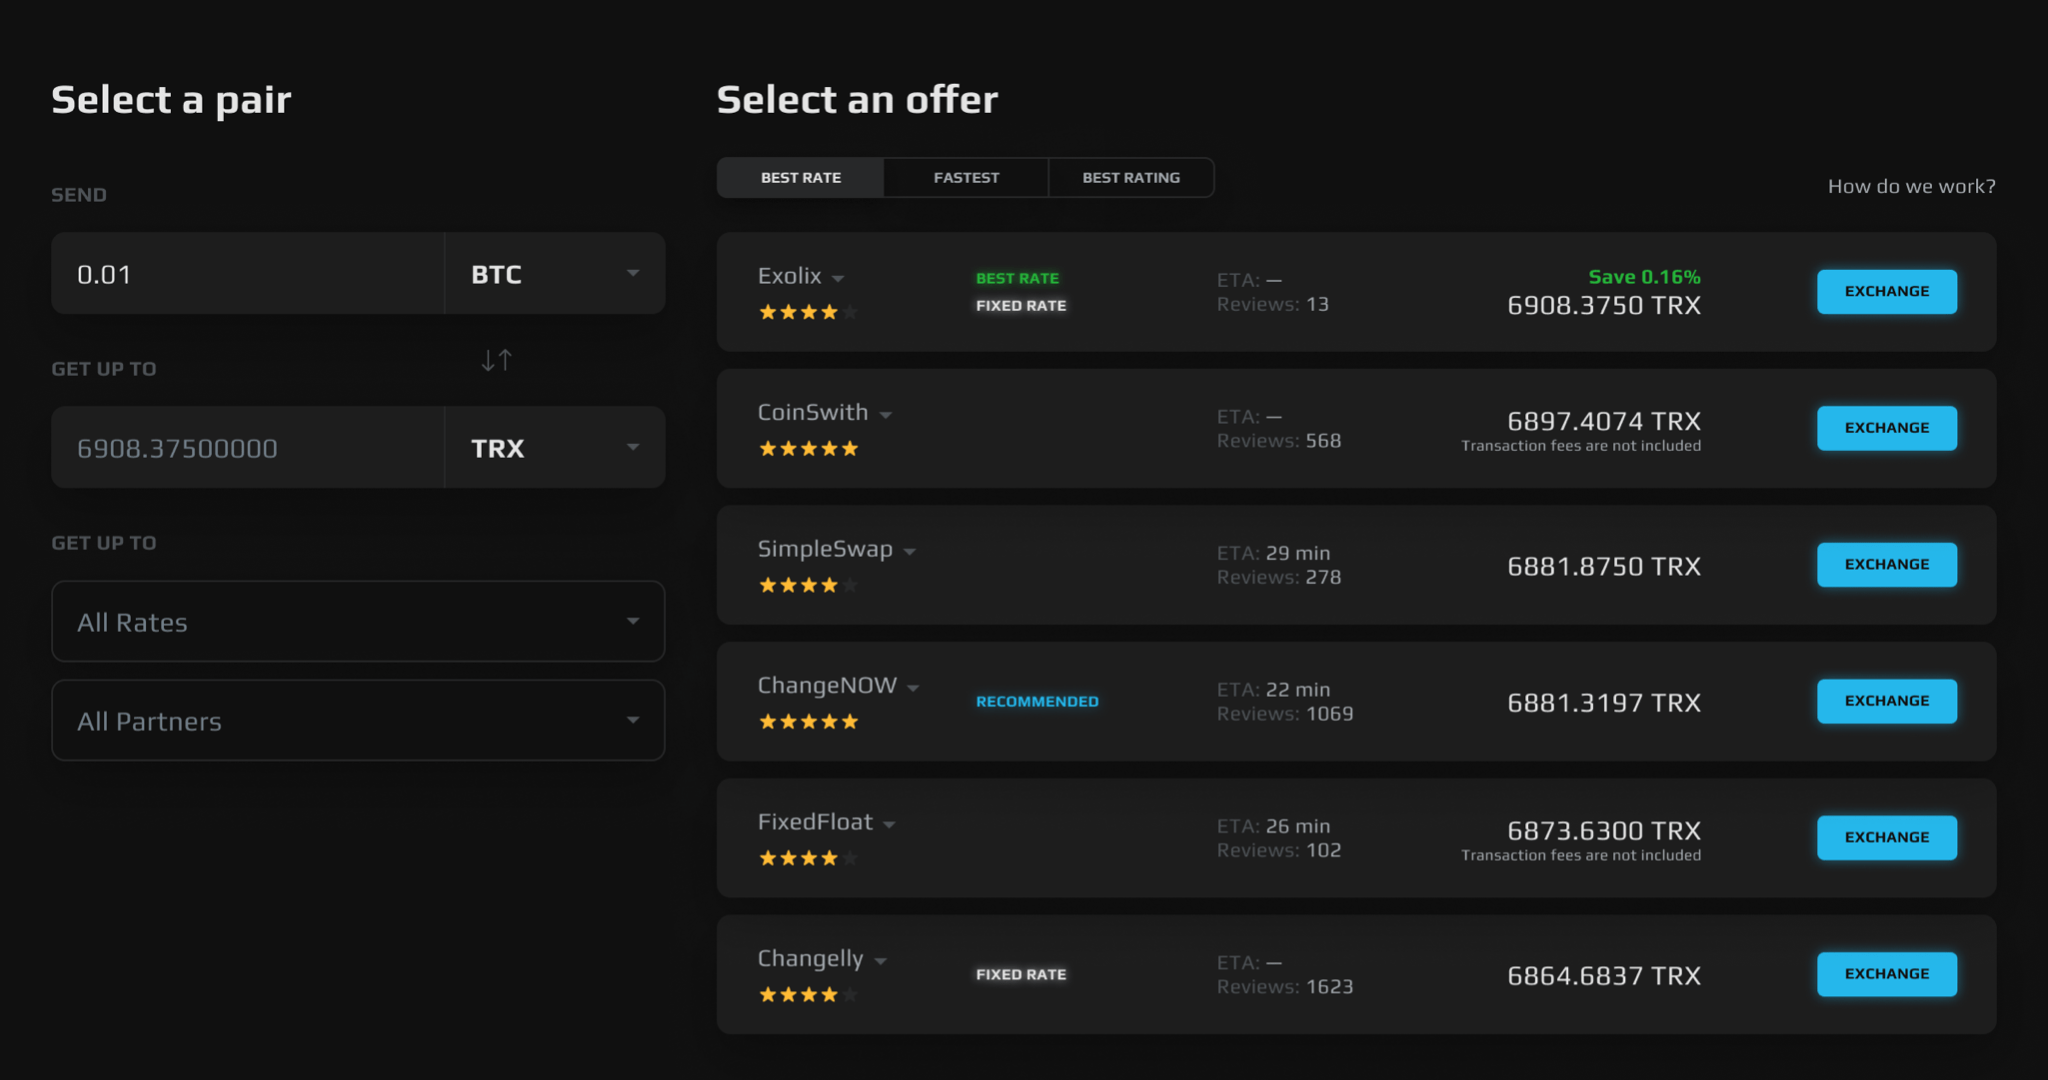
Task: Click the 6873.6300 TRX amount
Action: coord(1604,831)
